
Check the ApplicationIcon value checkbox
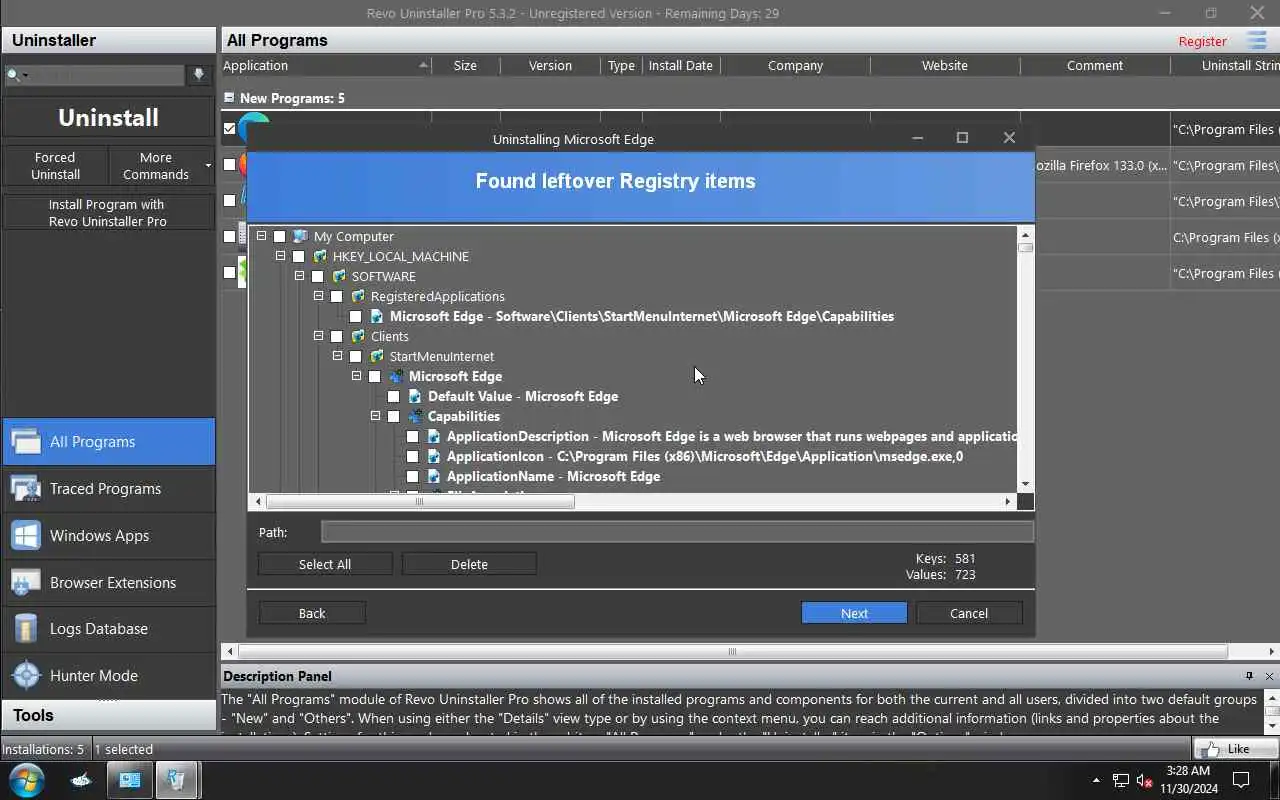click(x=413, y=457)
